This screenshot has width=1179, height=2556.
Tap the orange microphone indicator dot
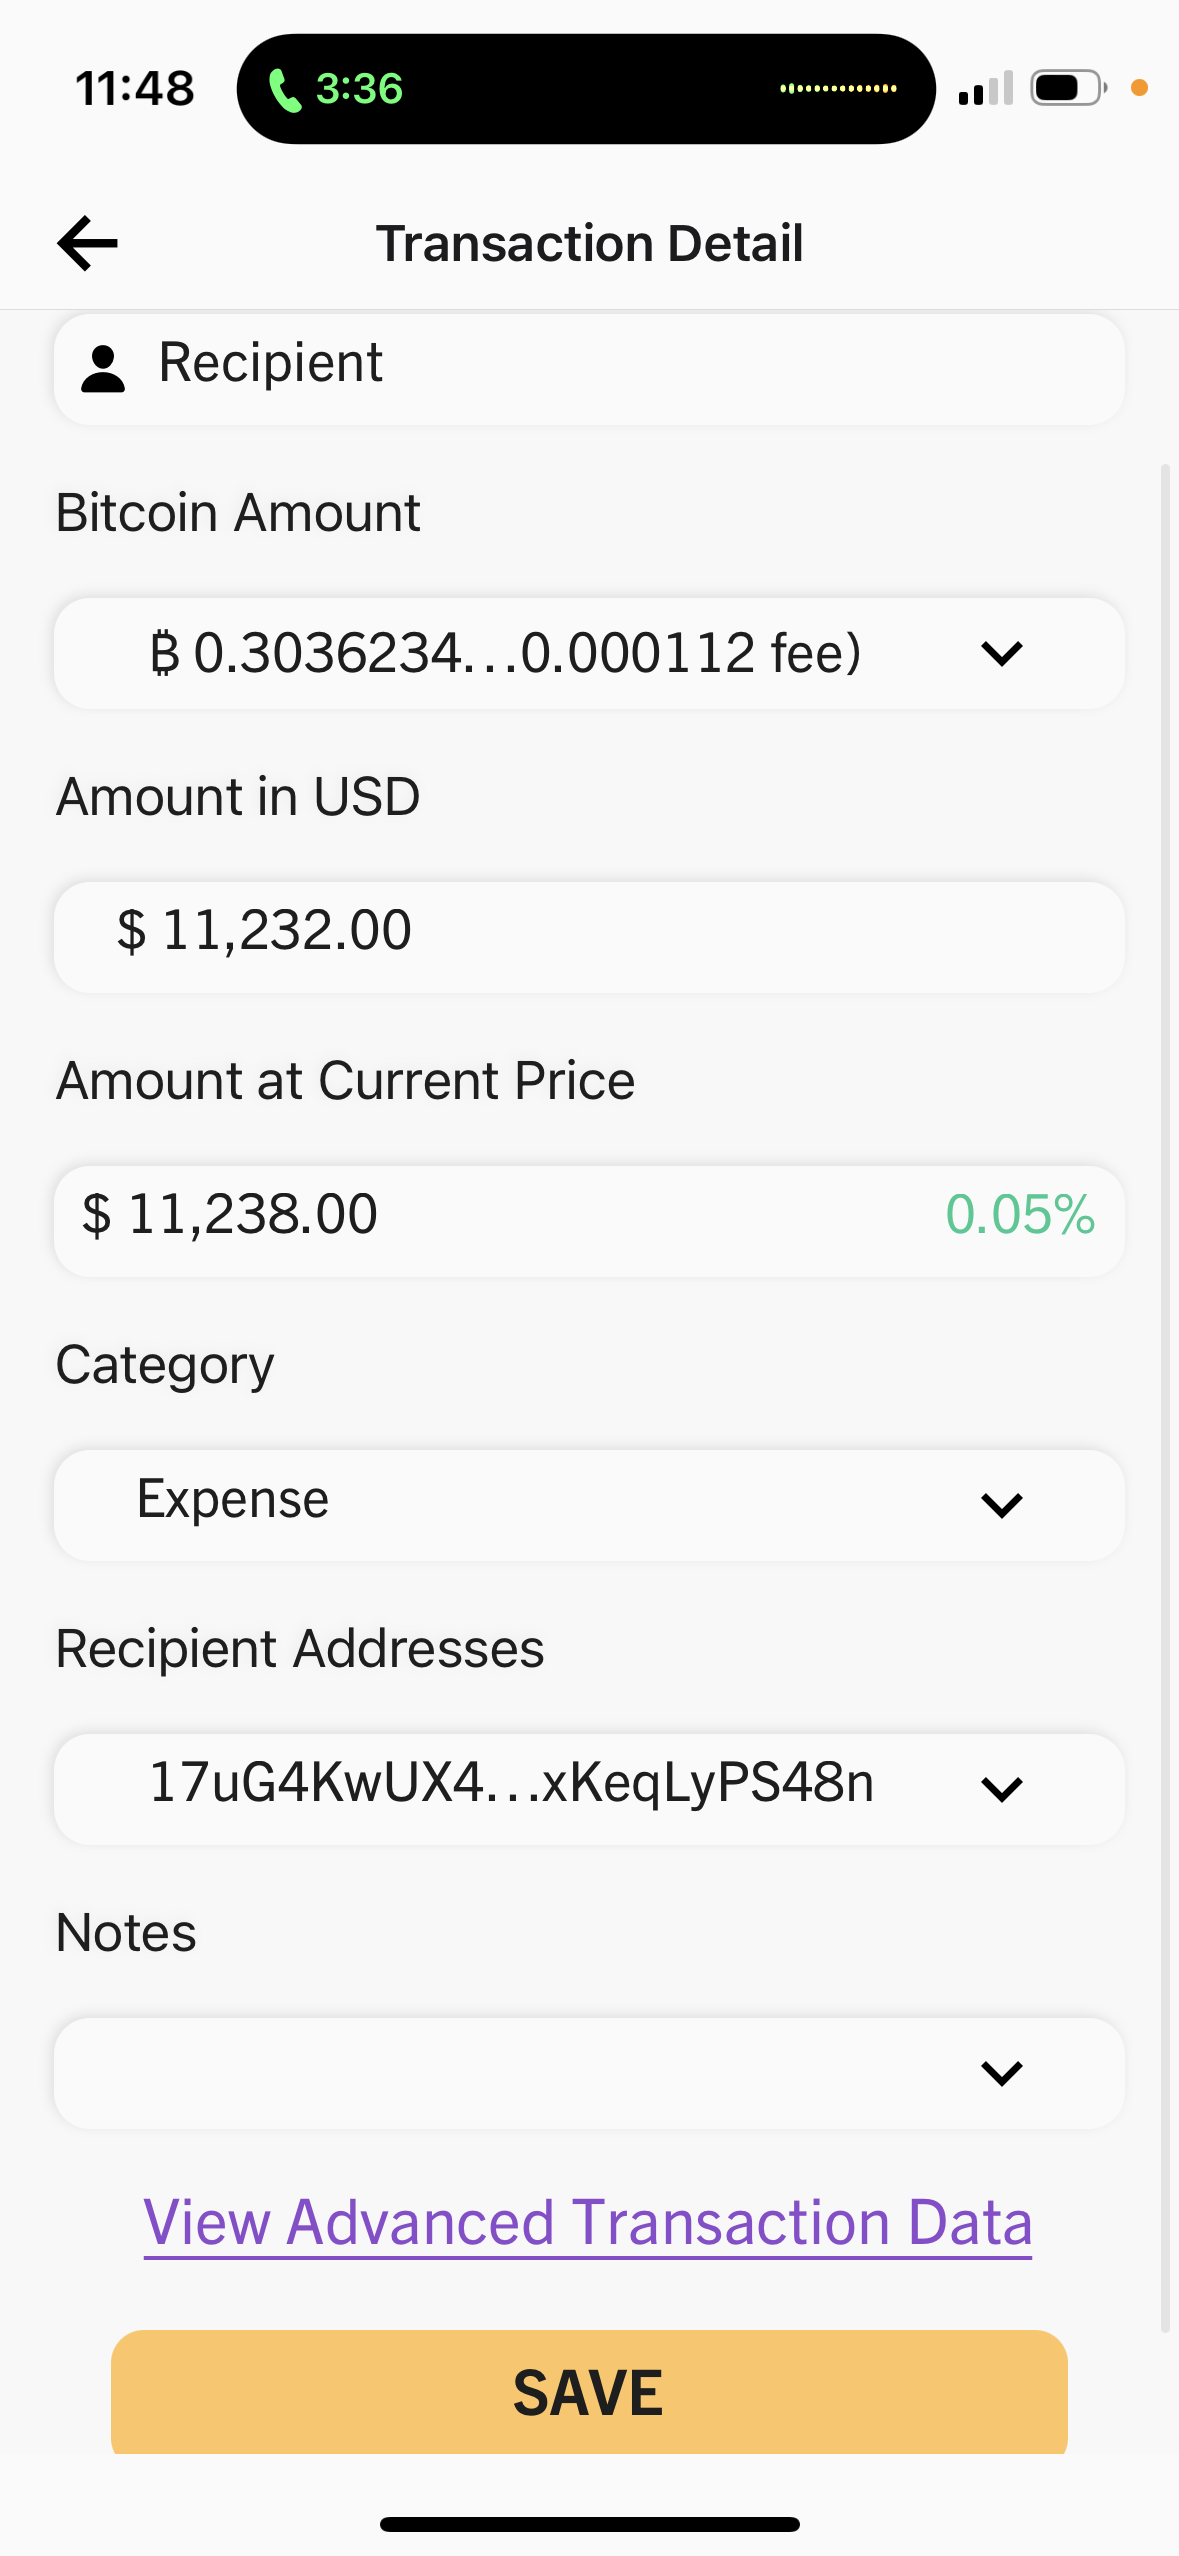pos(1138,89)
